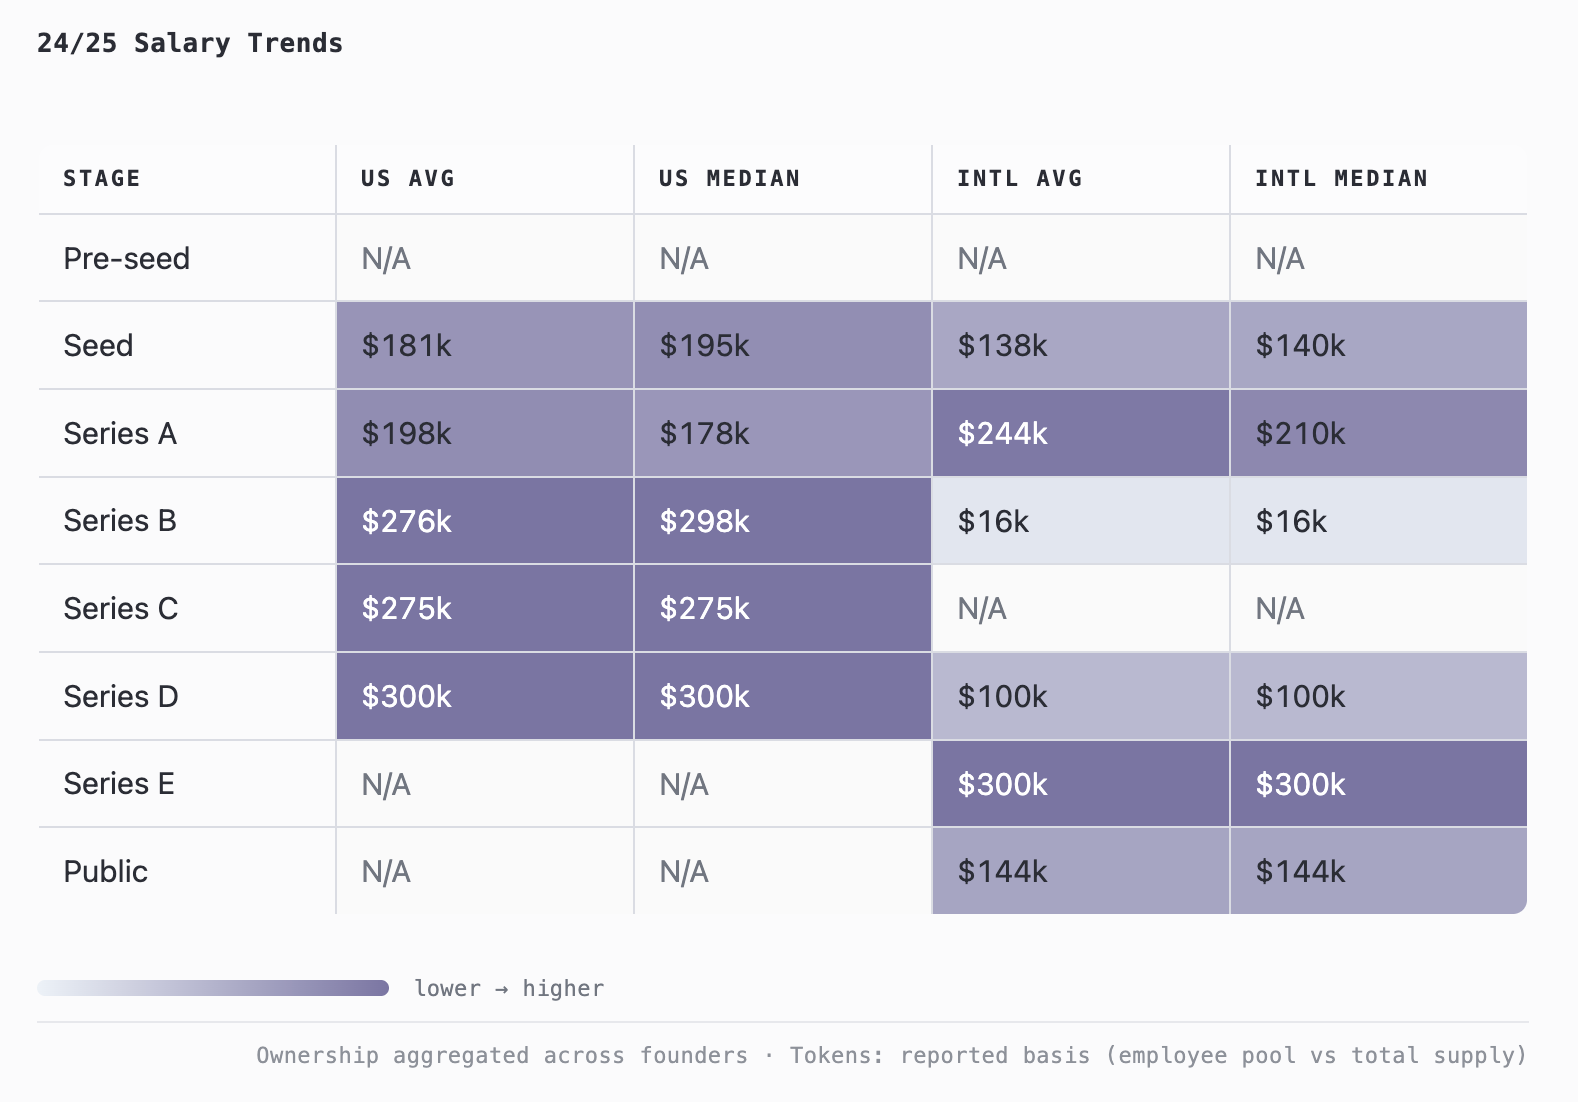Click the lower-to-higher gradient legend bar
1578x1102 pixels.
pos(213,988)
